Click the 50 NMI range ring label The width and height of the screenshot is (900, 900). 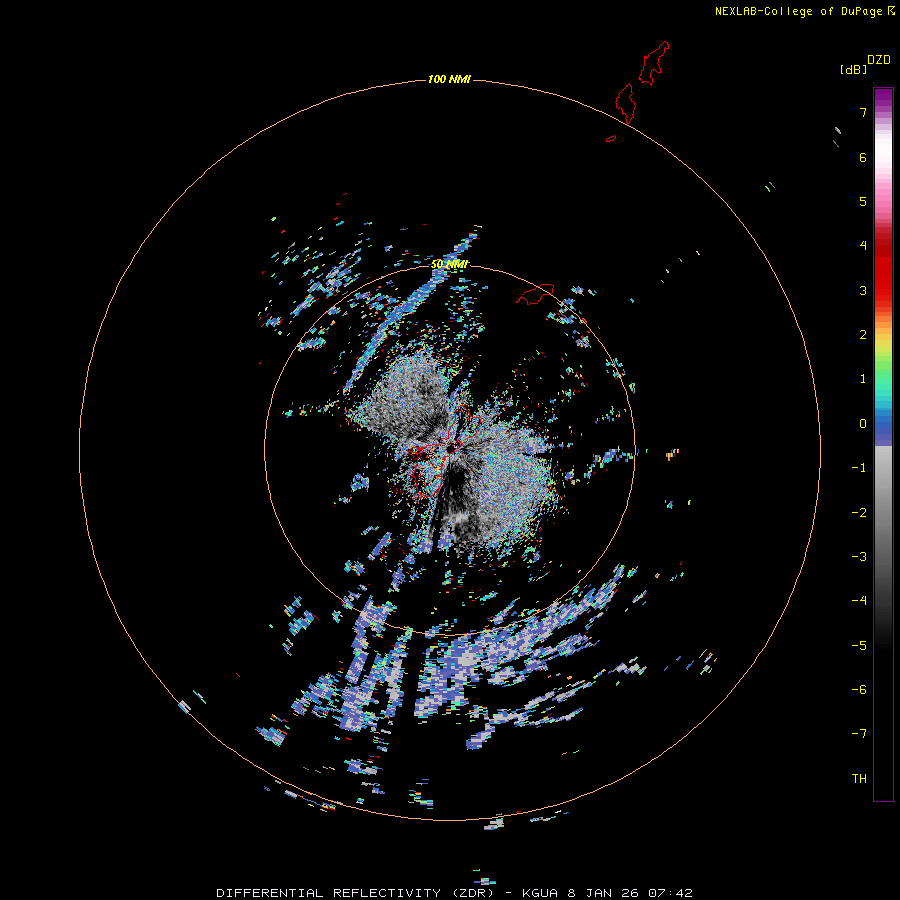449,264
